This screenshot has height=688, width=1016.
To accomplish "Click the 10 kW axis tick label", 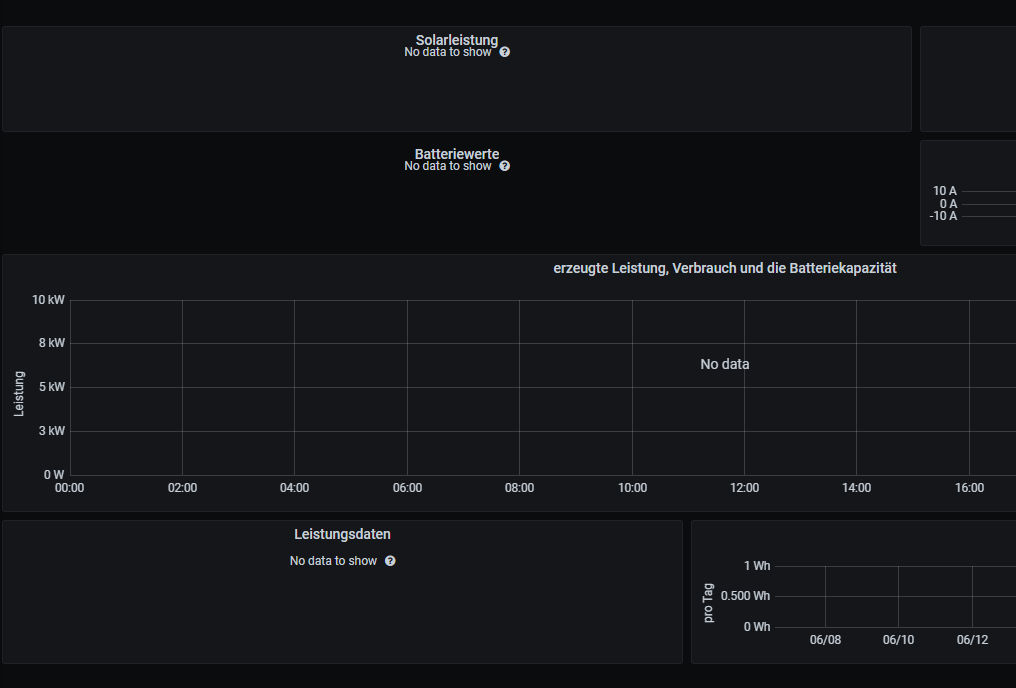I will 48,300.
